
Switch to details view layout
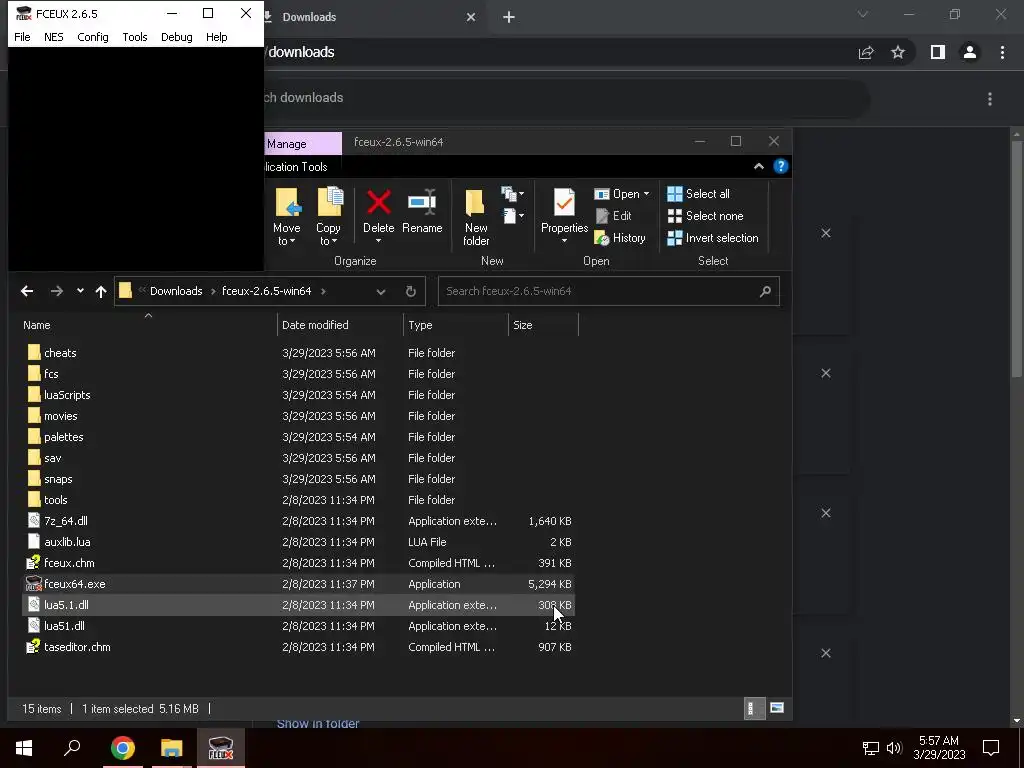click(754, 709)
